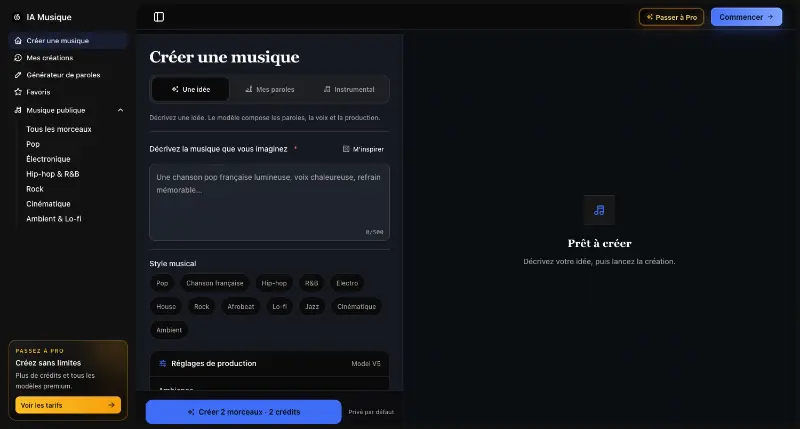
Task: Select the Jazz style chip
Action: [x=312, y=307]
